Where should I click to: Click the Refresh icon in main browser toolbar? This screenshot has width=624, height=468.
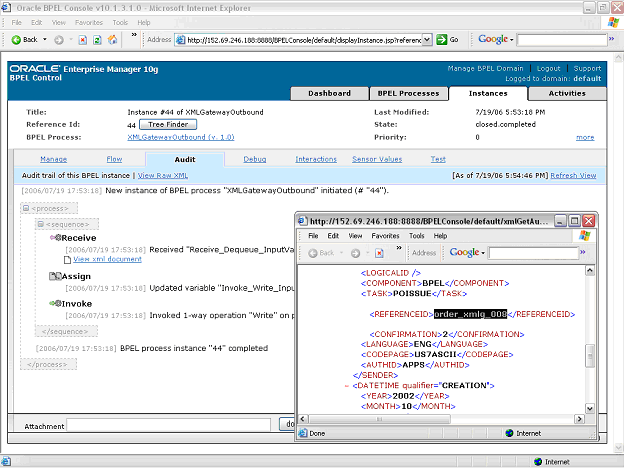click(x=97, y=40)
